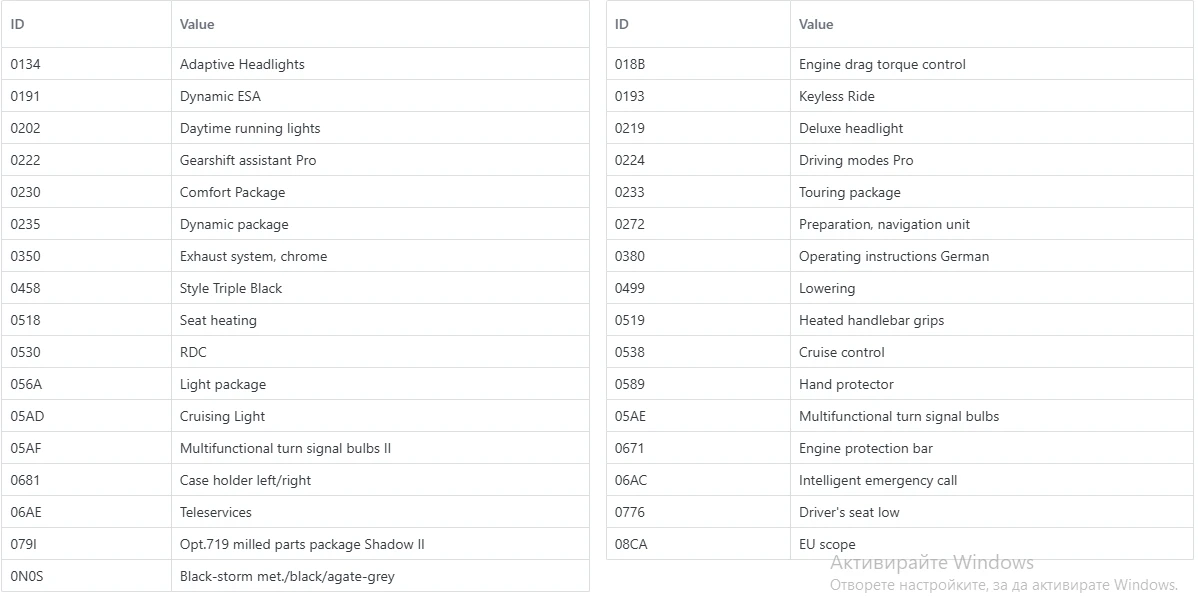Click Exhaust system, chrome text
This screenshot has height=609, width=1198.
click(253, 256)
